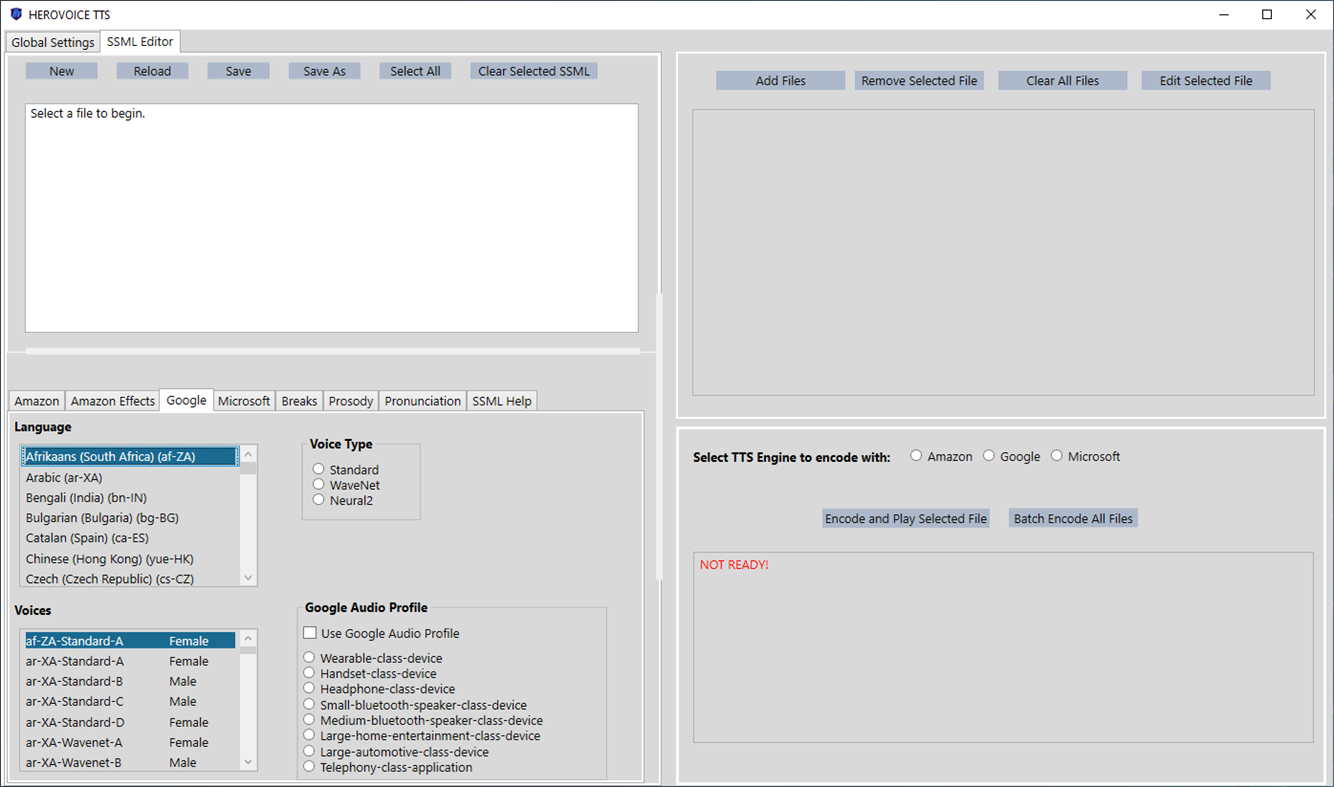Click Encode and Play Selected File
The height and width of the screenshot is (787, 1334).
click(x=905, y=518)
